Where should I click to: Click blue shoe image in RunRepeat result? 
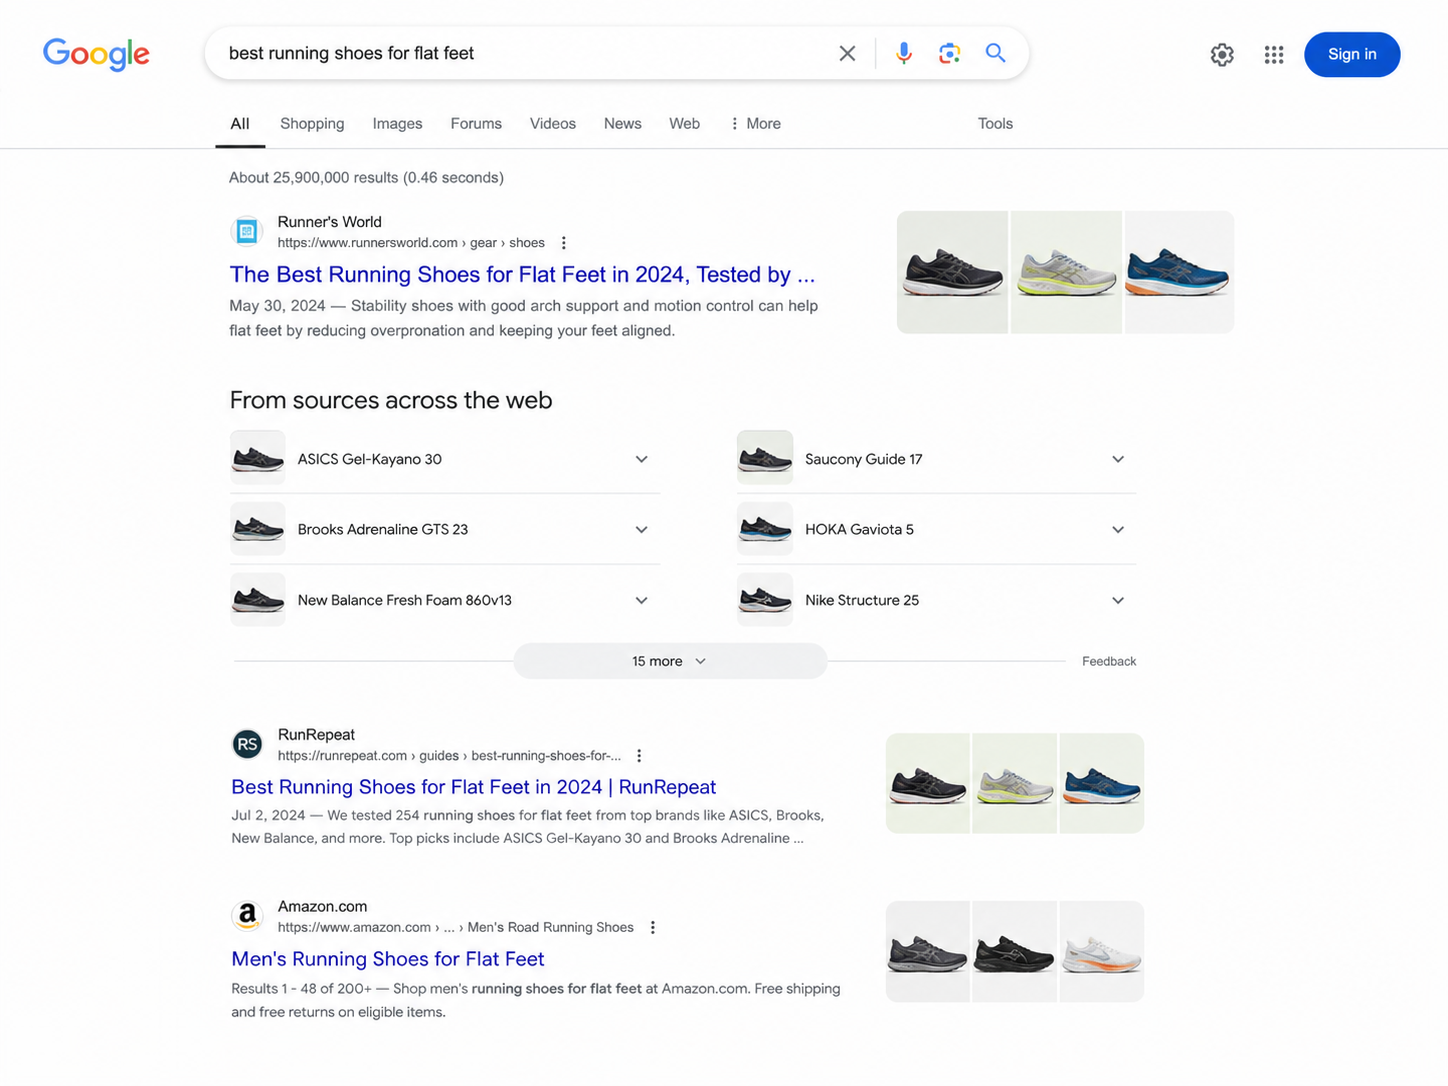[x=1101, y=783]
